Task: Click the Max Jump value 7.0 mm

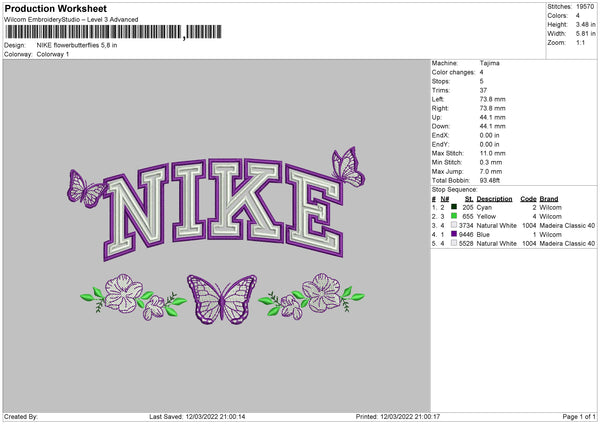Action: coord(491,171)
